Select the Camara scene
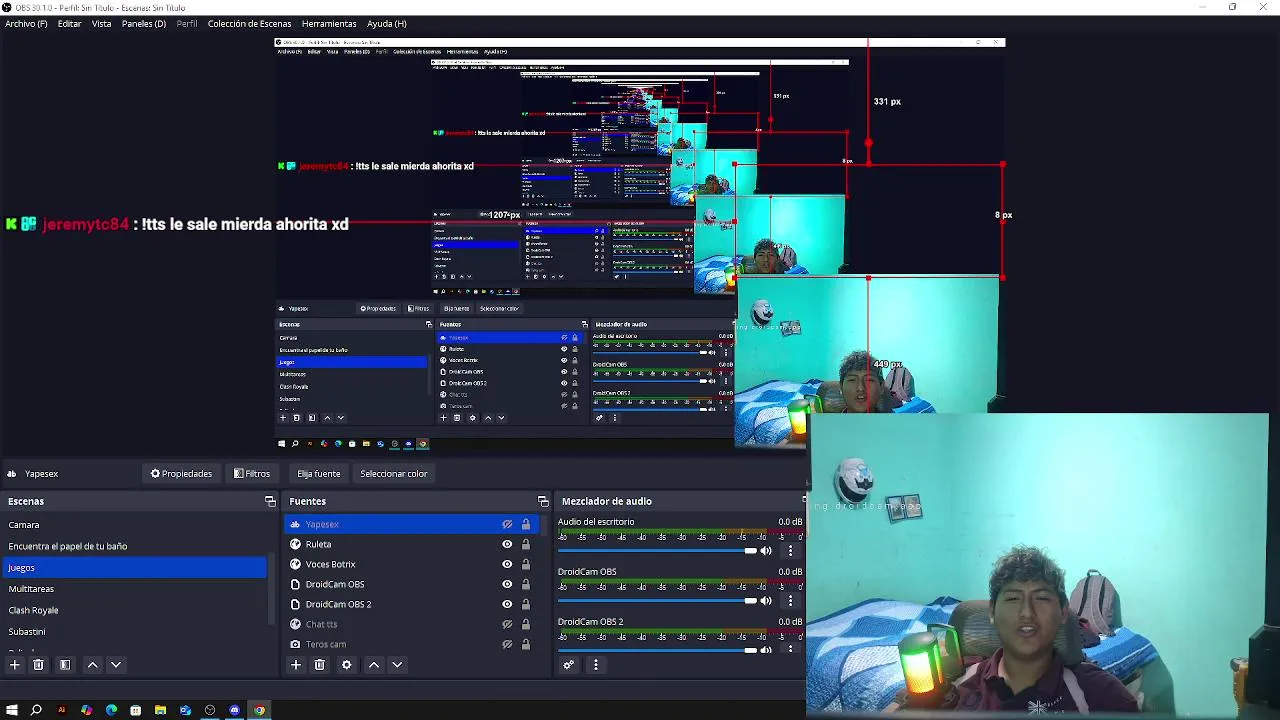The width and height of the screenshot is (1280, 720). click(135, 525)
